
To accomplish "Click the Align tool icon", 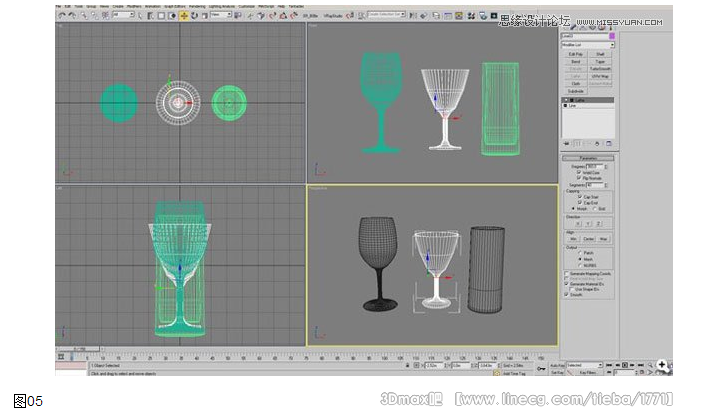I will pyautogui.click(x=424, y=16).
